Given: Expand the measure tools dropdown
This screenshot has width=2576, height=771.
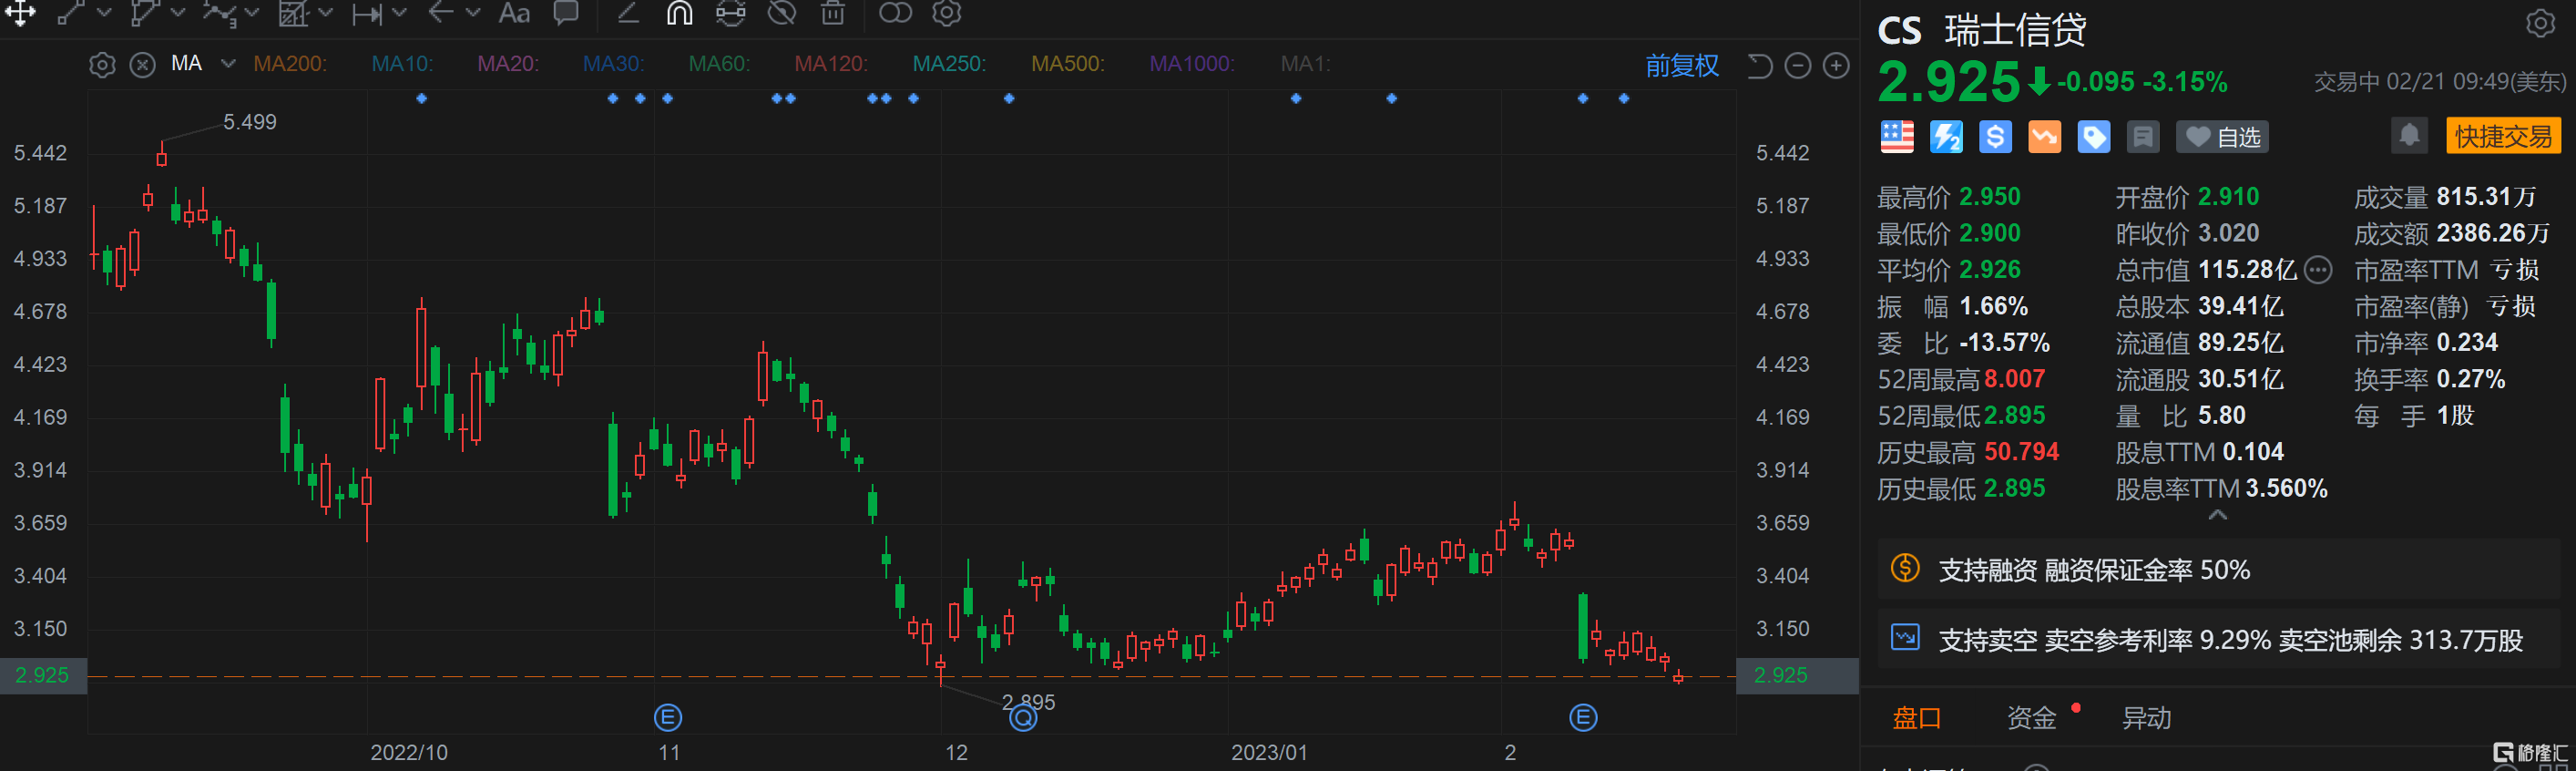Looking at the screenshot, I should (x=400, y=13).
